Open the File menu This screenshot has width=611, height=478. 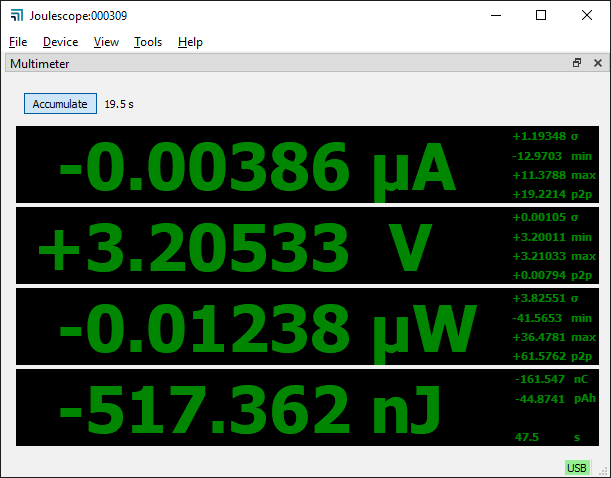tap(18, 42)
